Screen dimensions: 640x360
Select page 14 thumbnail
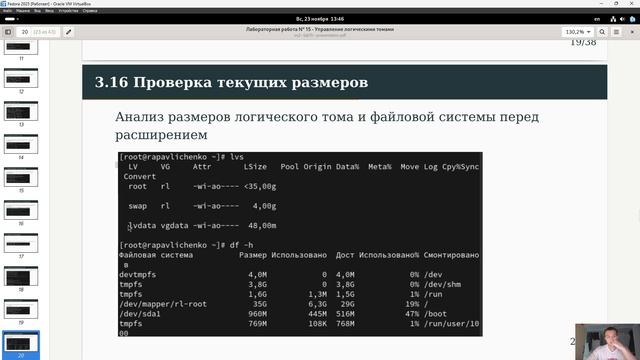point(21,144)
